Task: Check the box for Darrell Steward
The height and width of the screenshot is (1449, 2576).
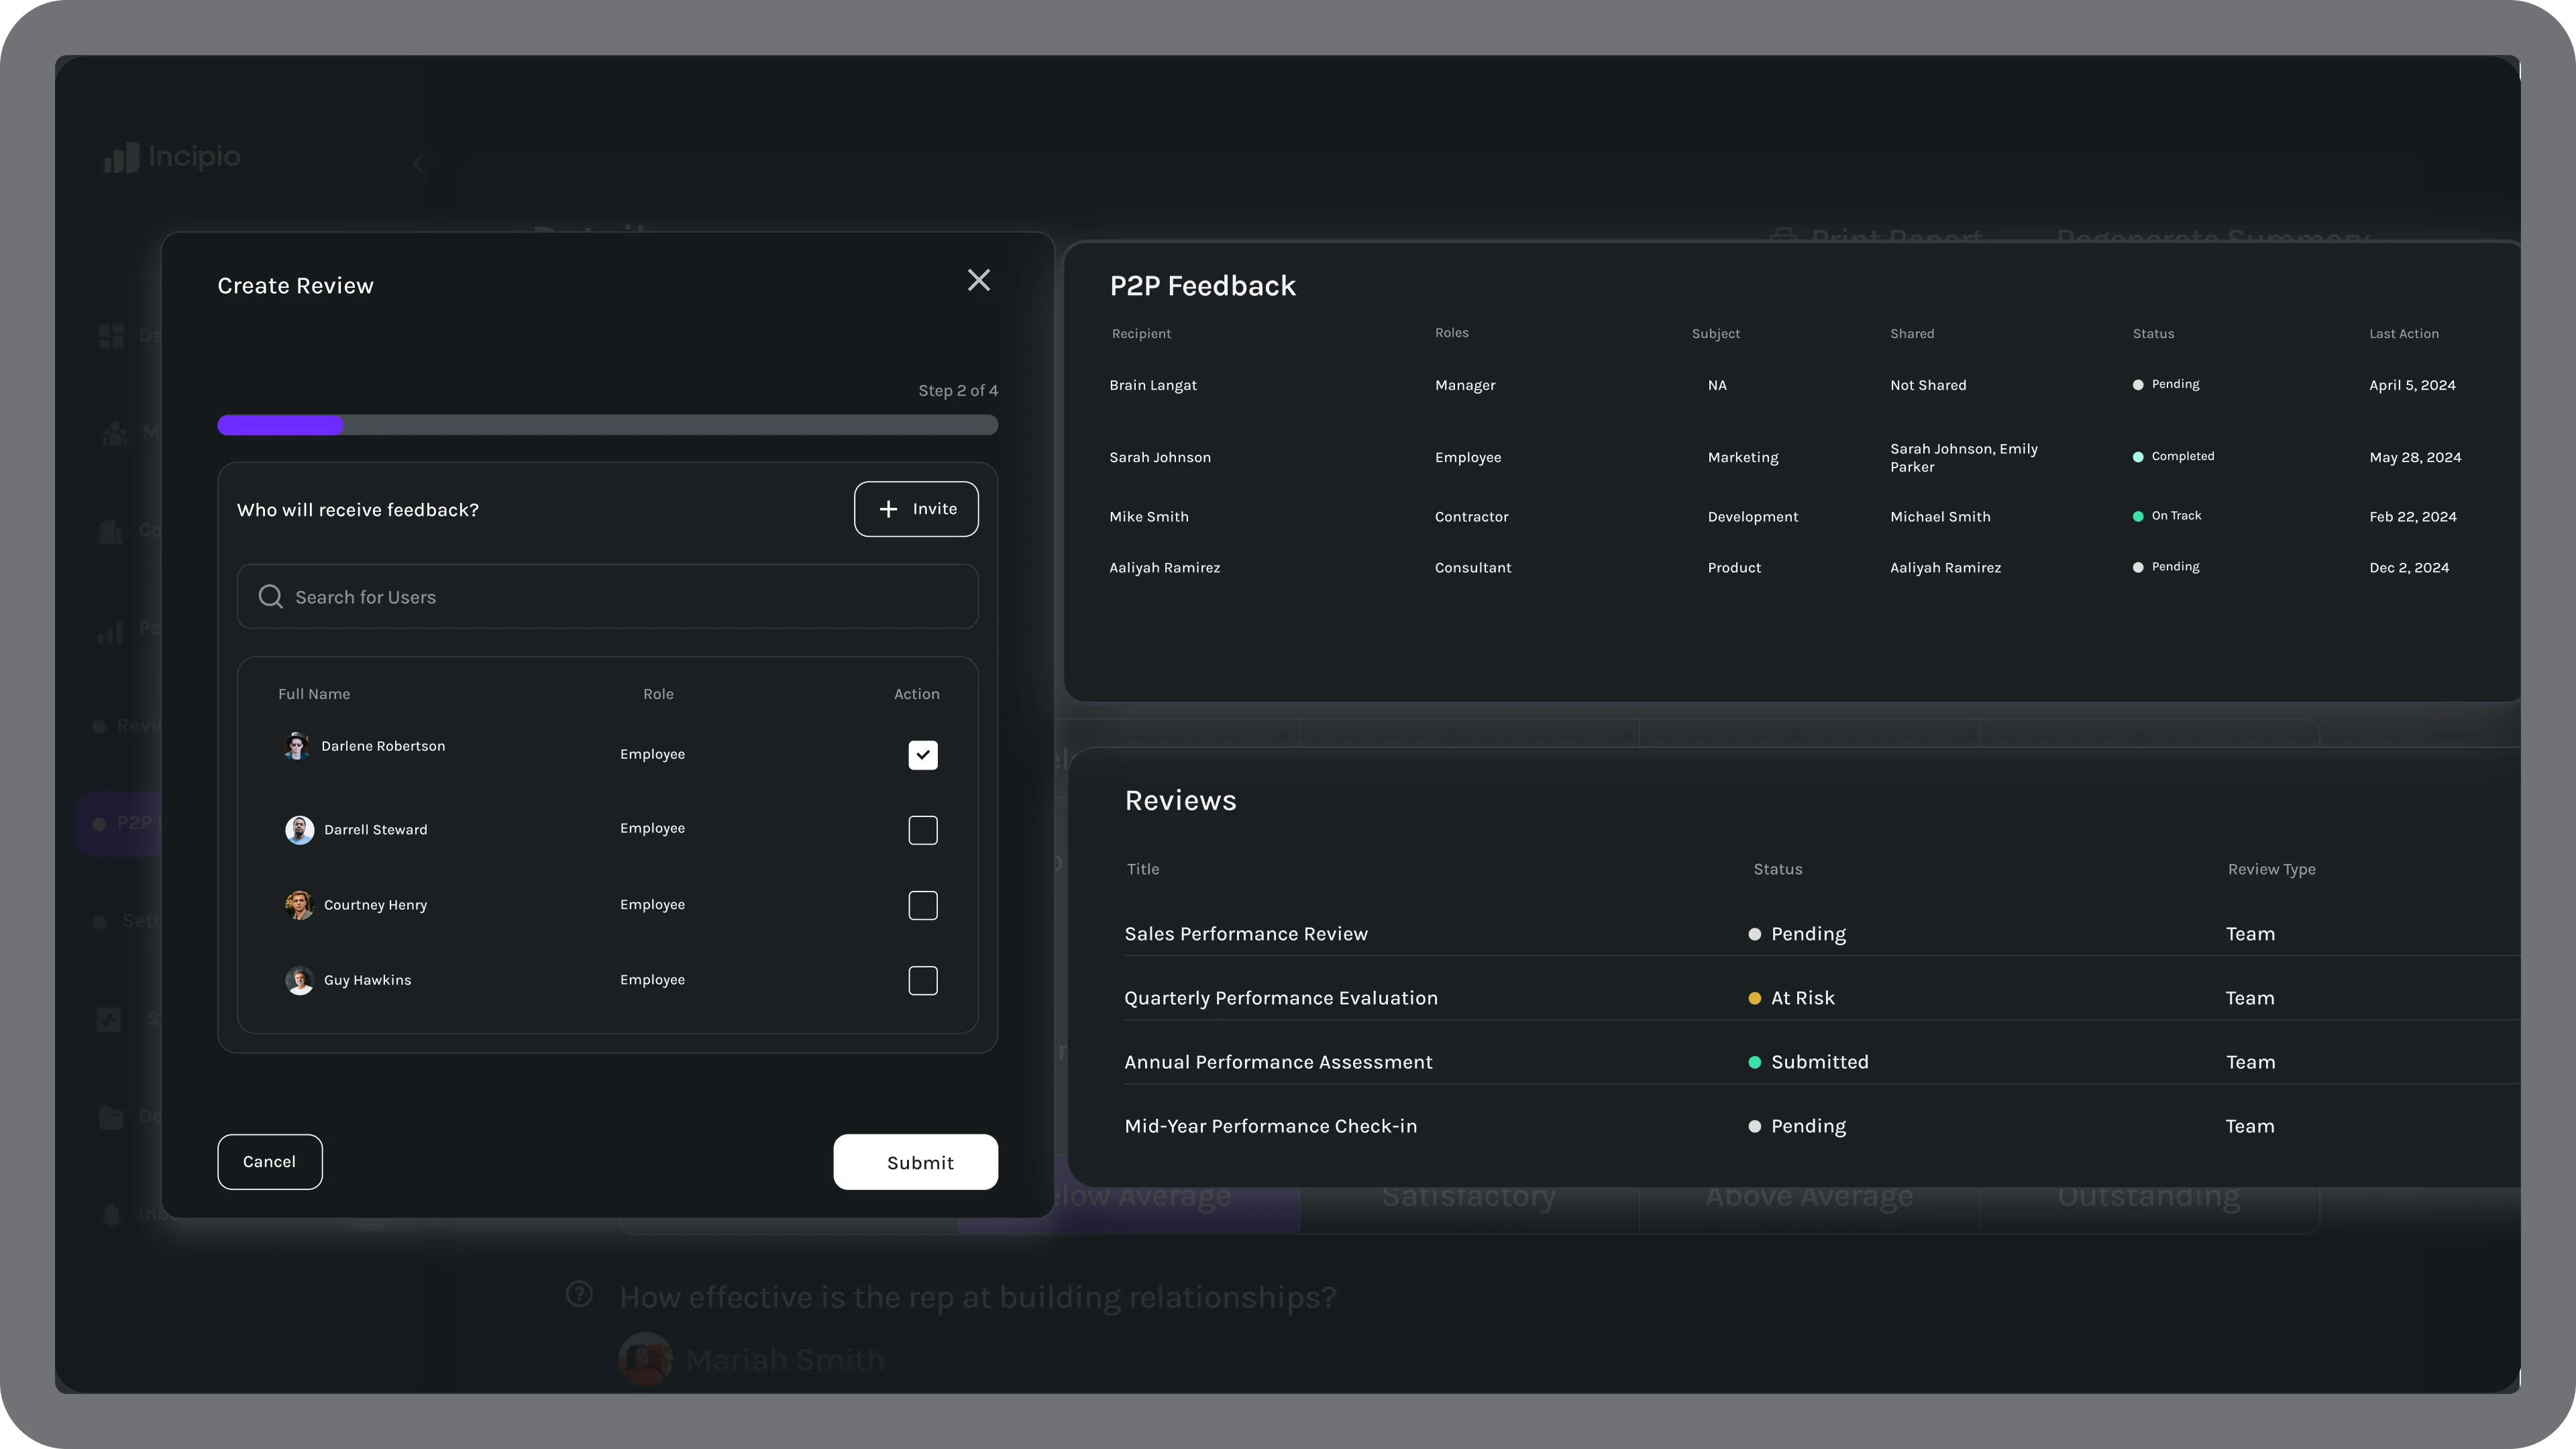Action: coord(922,830)
